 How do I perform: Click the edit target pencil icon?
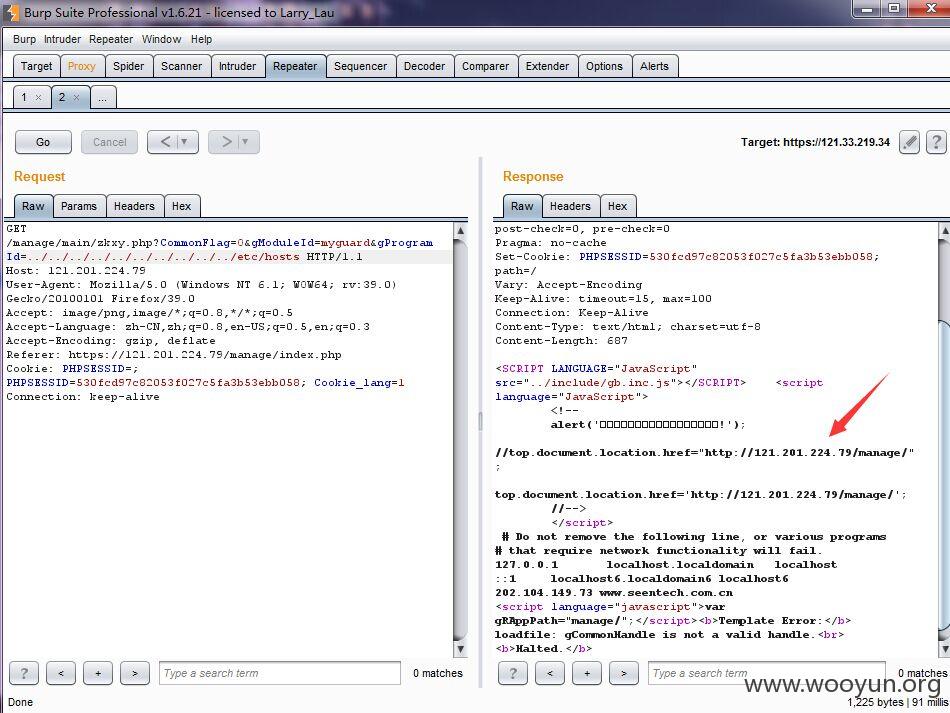click(x=909, y=142)
